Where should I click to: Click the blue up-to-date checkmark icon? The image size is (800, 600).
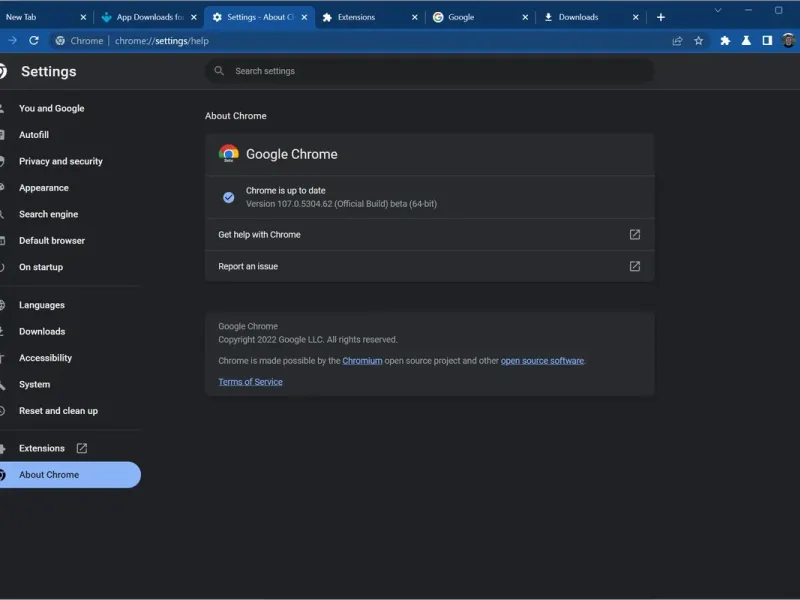click(x=229, y=197)
